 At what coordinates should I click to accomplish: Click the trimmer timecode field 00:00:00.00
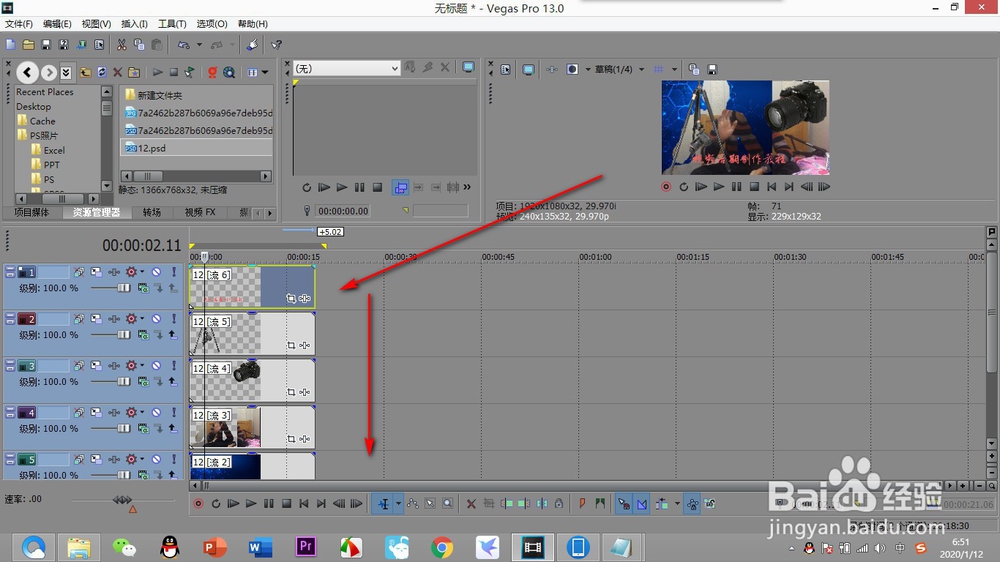click(343, 211)
